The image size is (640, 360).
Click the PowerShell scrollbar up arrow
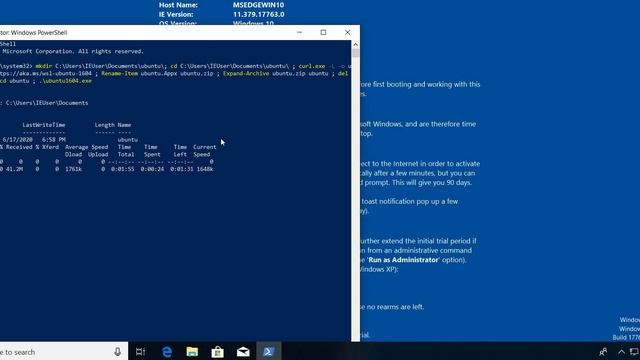[356, 44]
